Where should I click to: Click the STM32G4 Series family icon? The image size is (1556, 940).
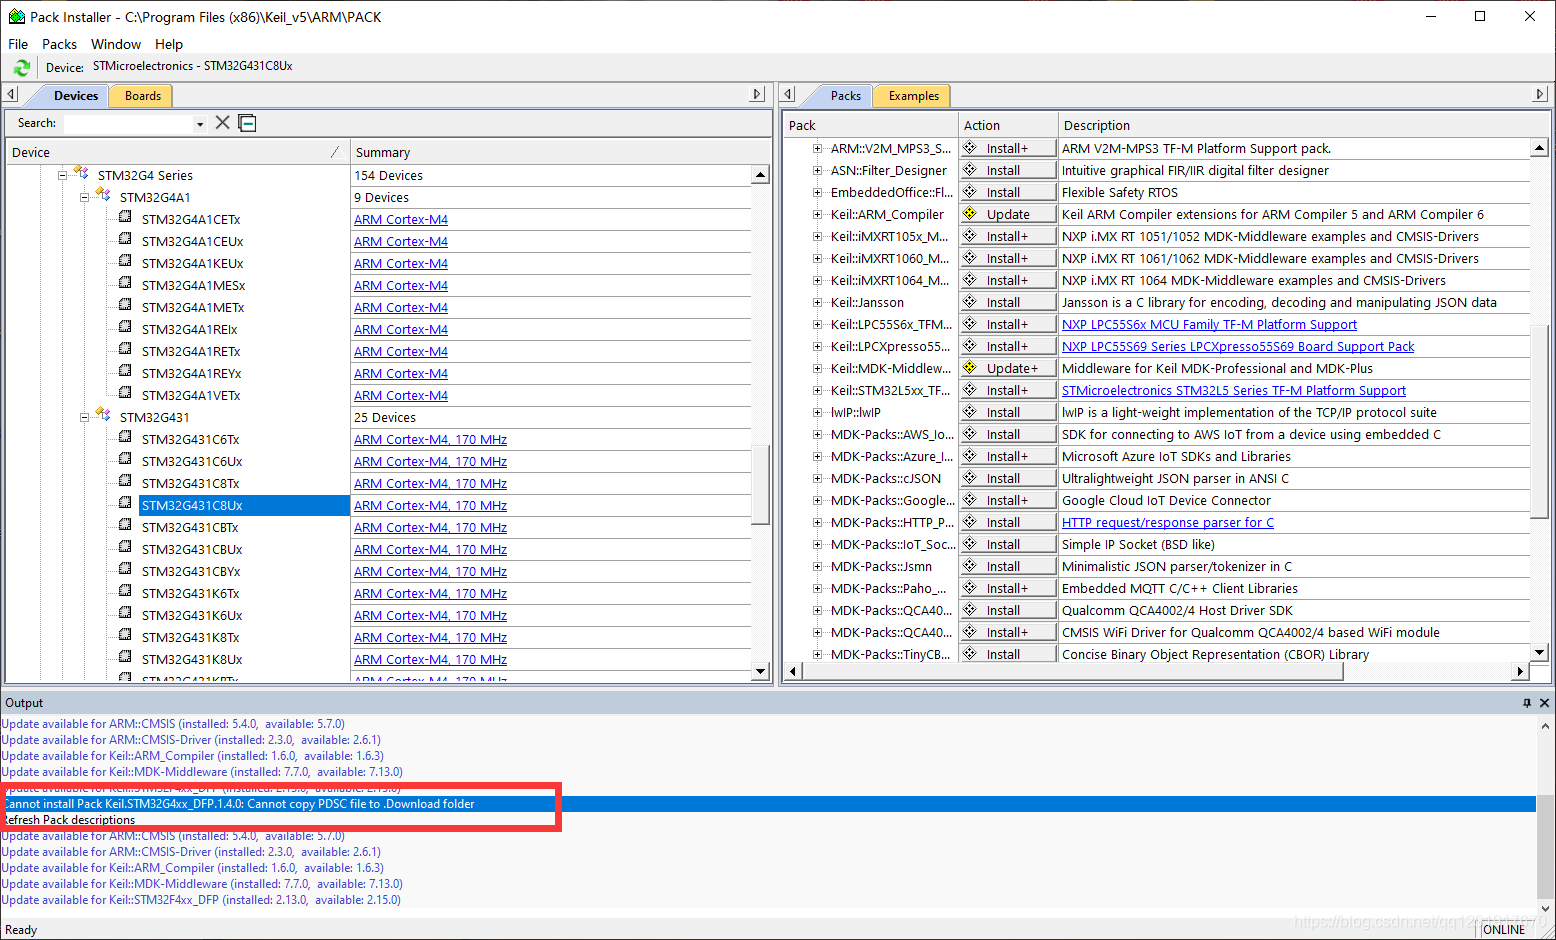coord(81,173)
